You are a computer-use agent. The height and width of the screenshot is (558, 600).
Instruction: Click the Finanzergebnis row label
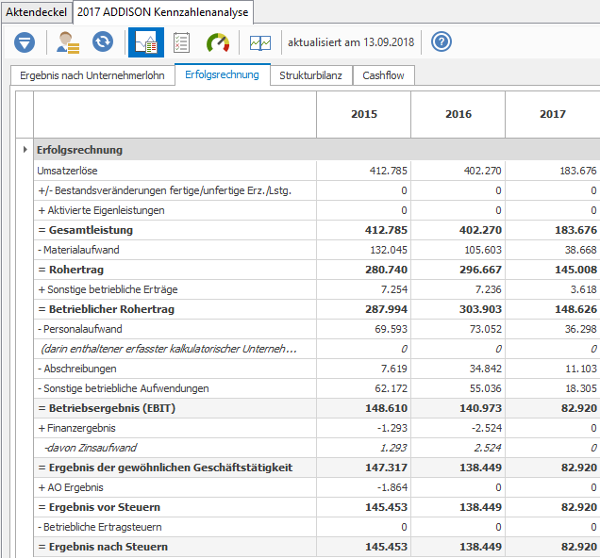point(77,428)
